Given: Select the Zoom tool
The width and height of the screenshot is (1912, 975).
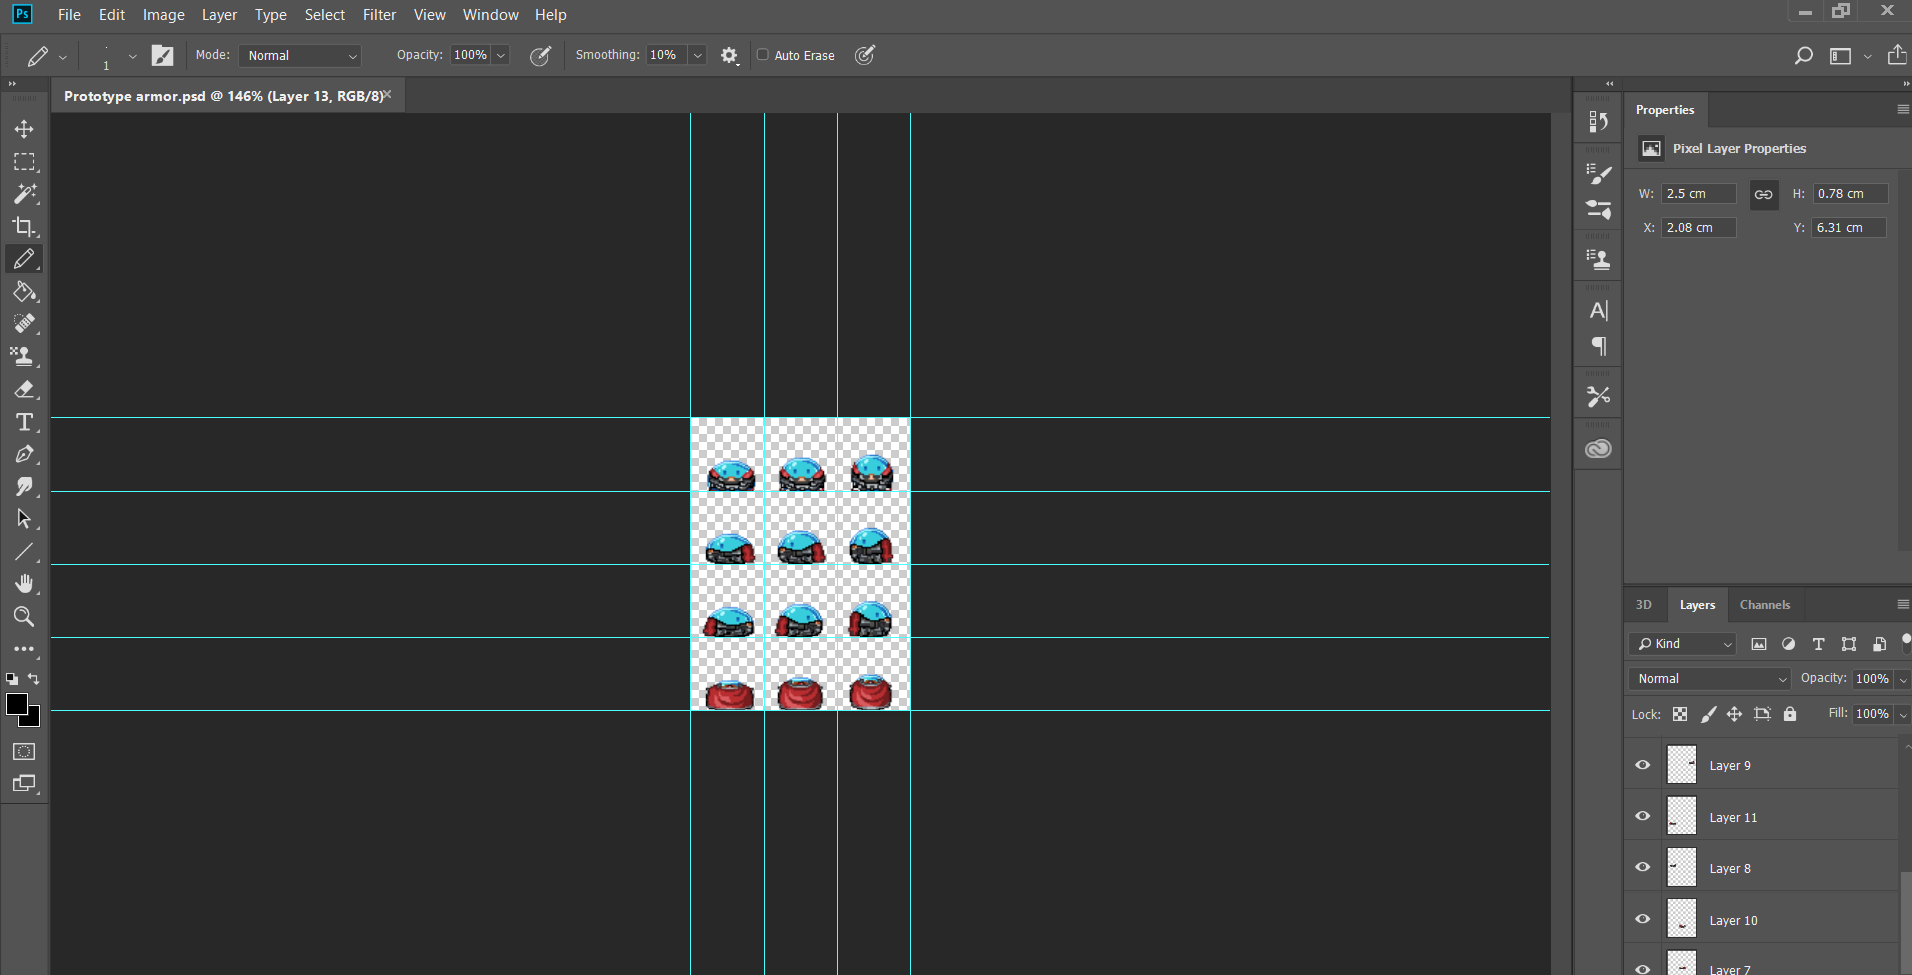Looking at the screenshot, I should (24, 616).
